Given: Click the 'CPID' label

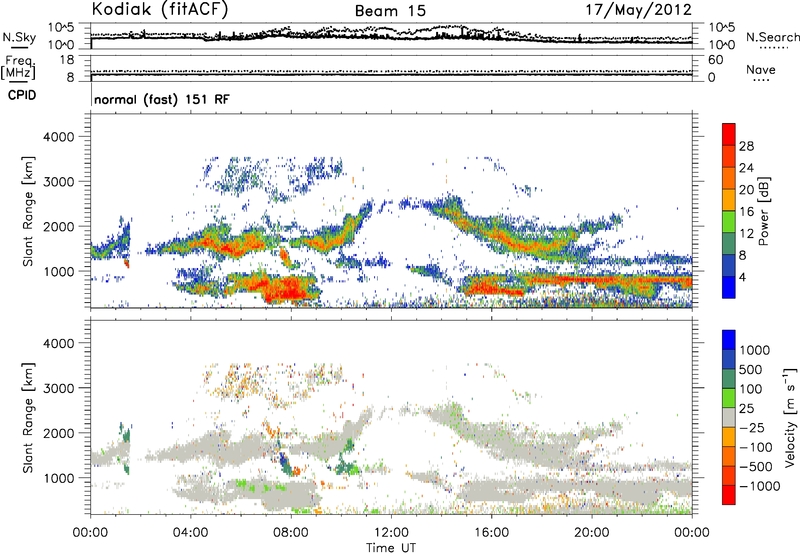Looking at the screenshot, I should [22, 95].
